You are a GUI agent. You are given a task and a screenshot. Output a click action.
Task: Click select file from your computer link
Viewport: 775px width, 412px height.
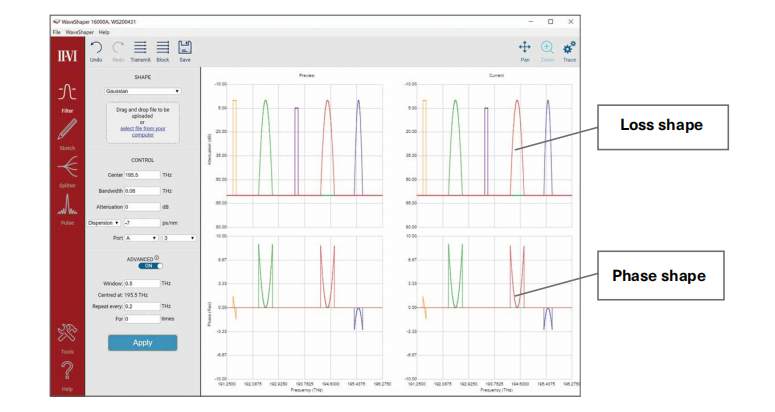tap(143, 131)
